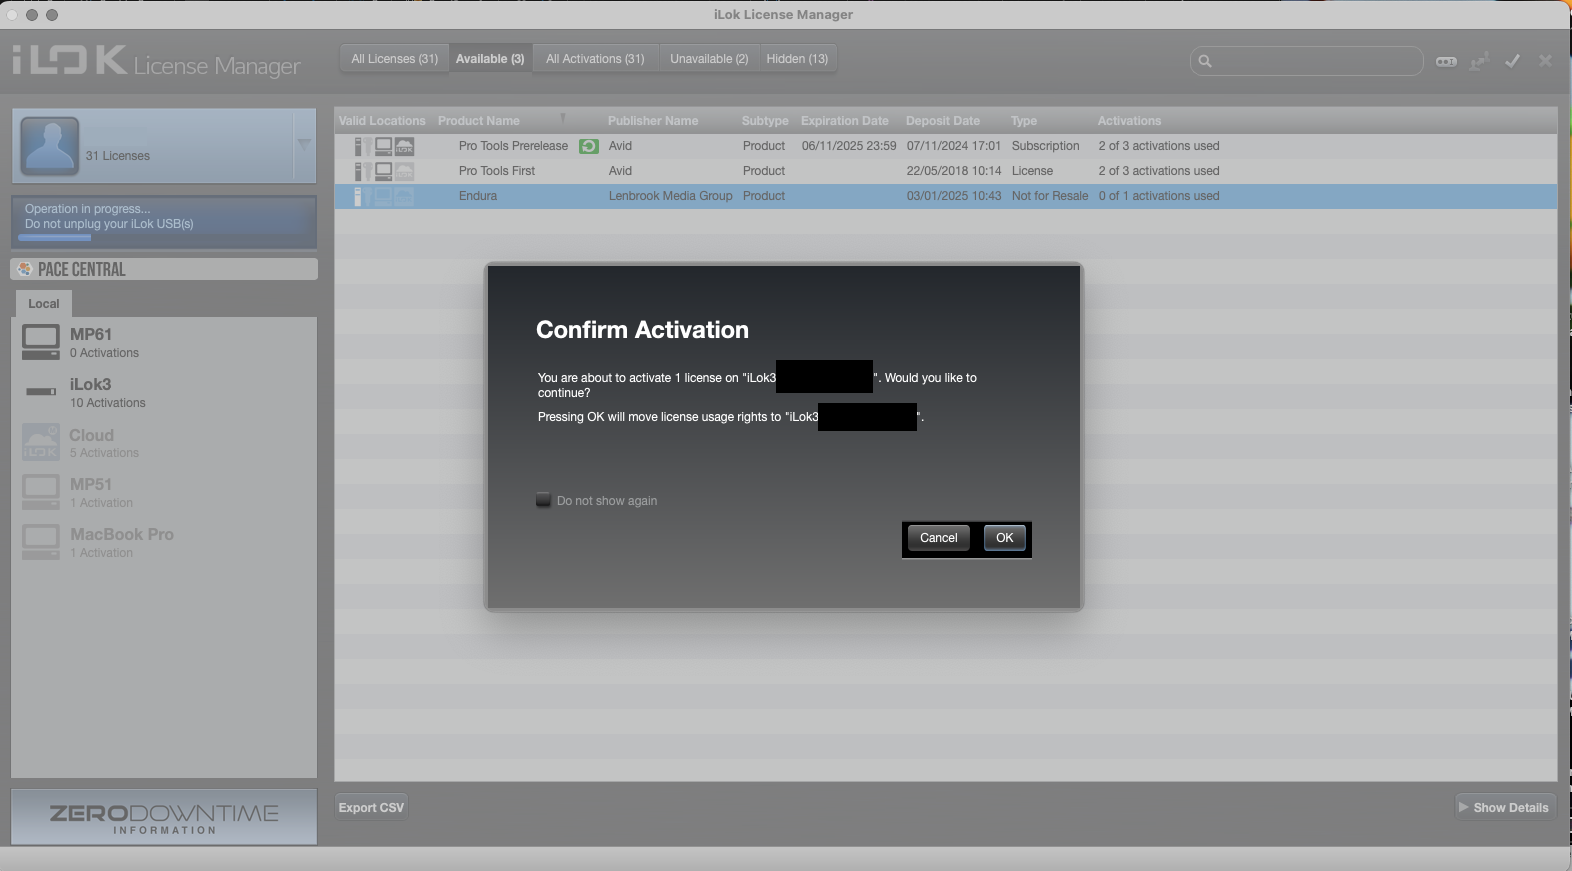Click the redeem activation code icon
Image resolution: width=1572 pixels, height=871 pixels.
click(1446, 61)
